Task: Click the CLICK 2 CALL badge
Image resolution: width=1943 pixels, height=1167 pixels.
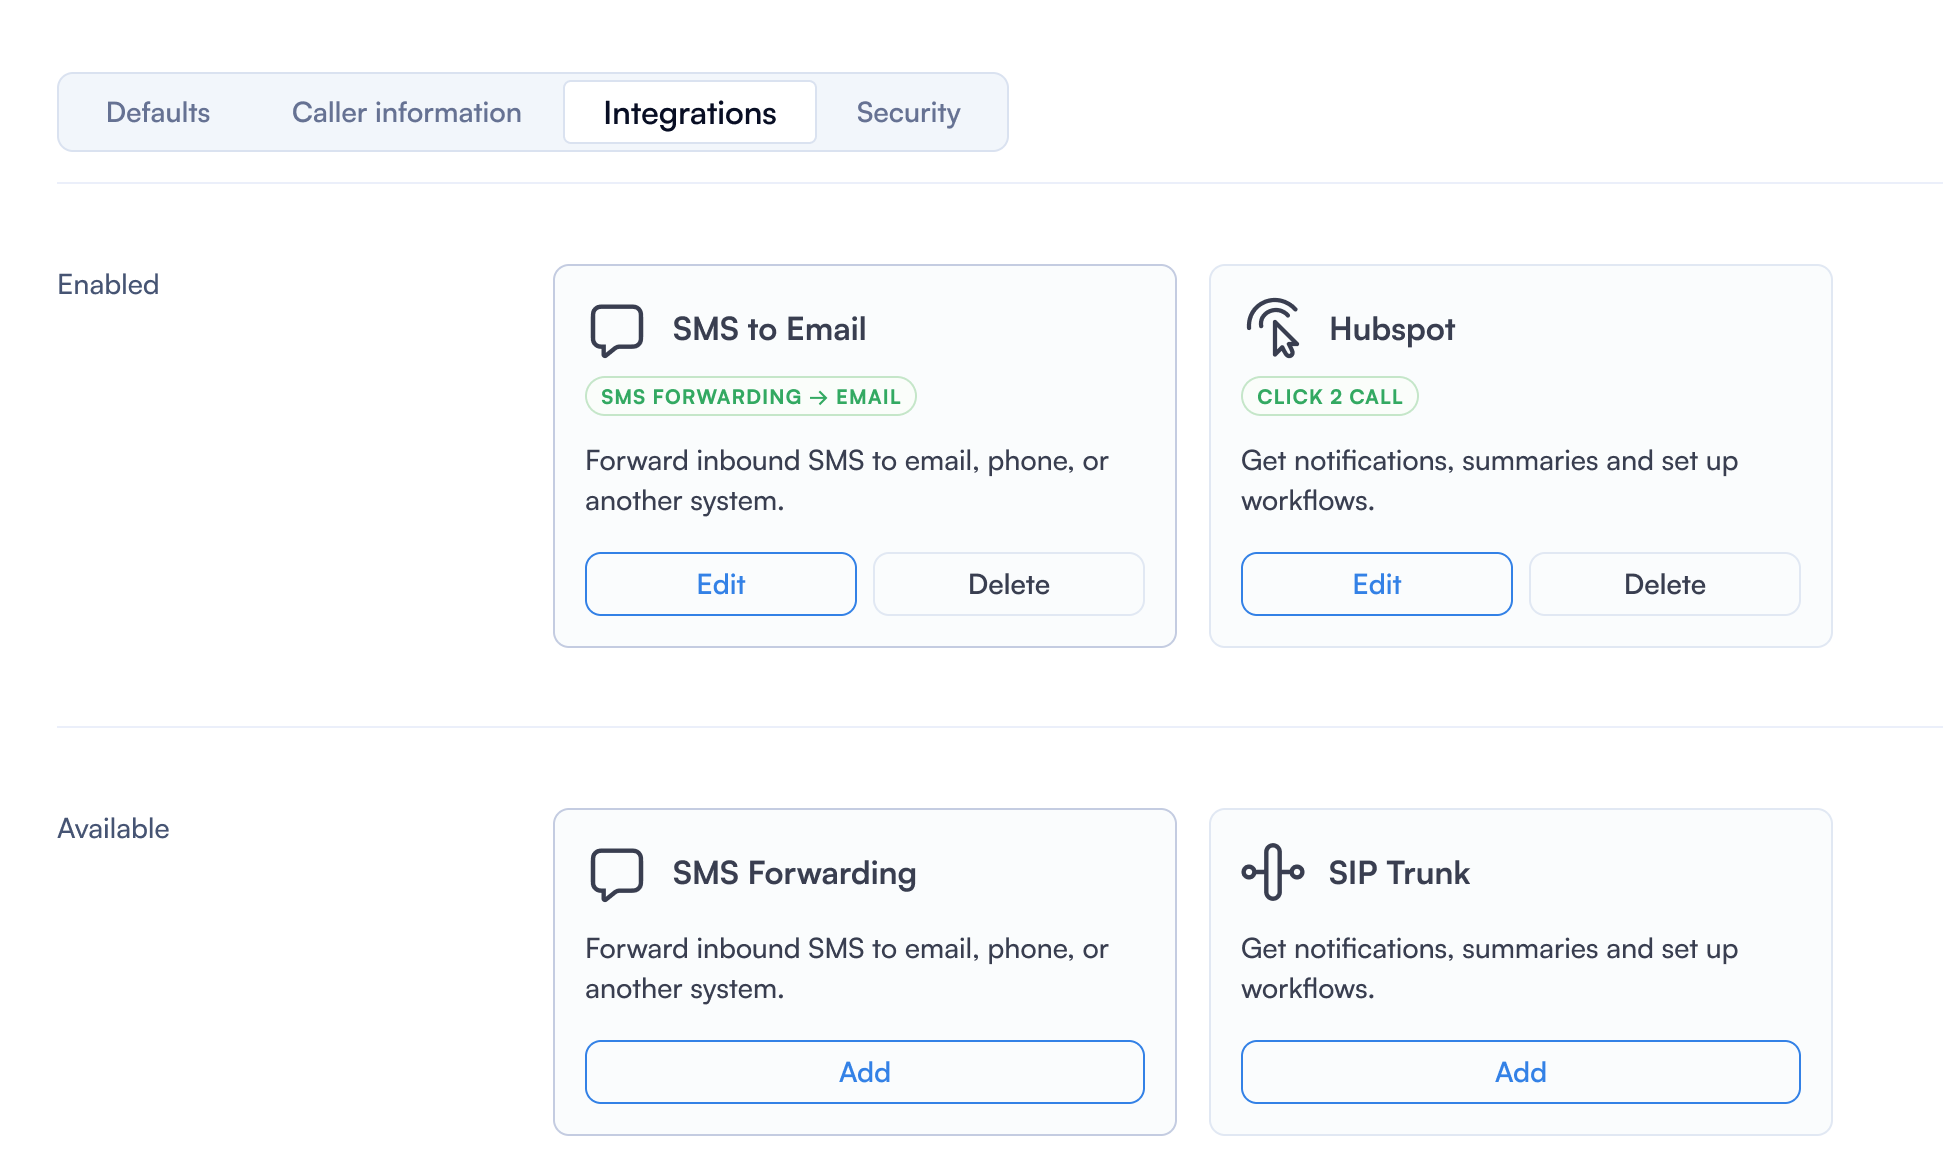Action: [x=1329, y=396]
